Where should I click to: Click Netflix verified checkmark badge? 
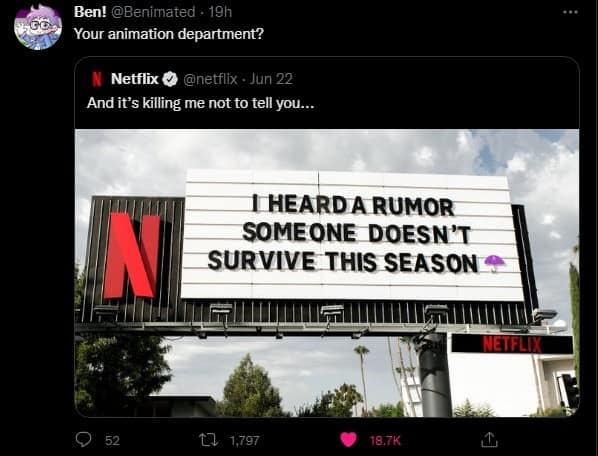(x=170, y=79)
